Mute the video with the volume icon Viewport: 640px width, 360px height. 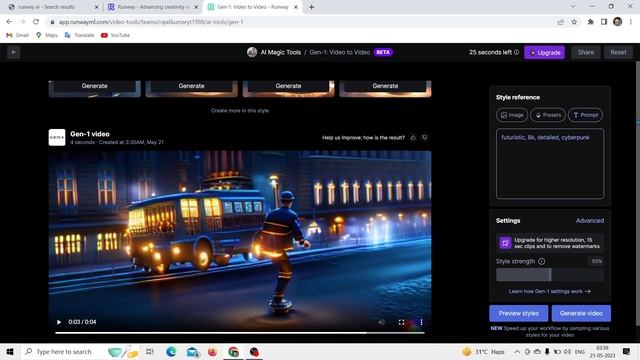click(x=381, y=322)
